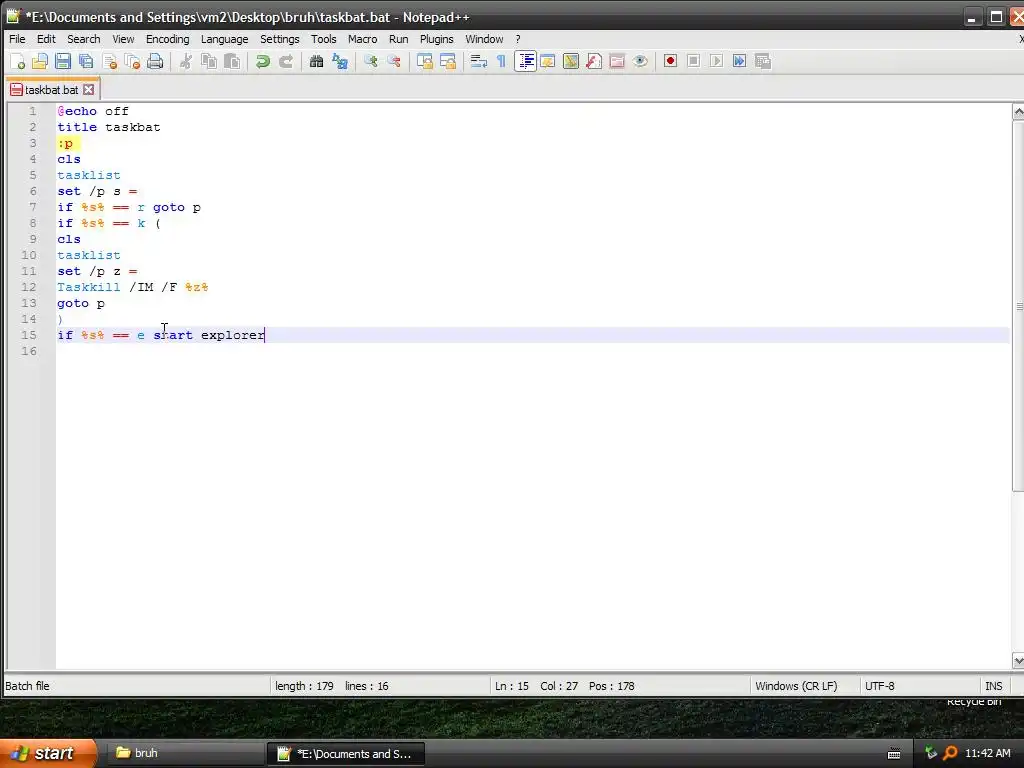Toggle show all characters pilcrow icon
1024x768 pixels.
point(502,61)
